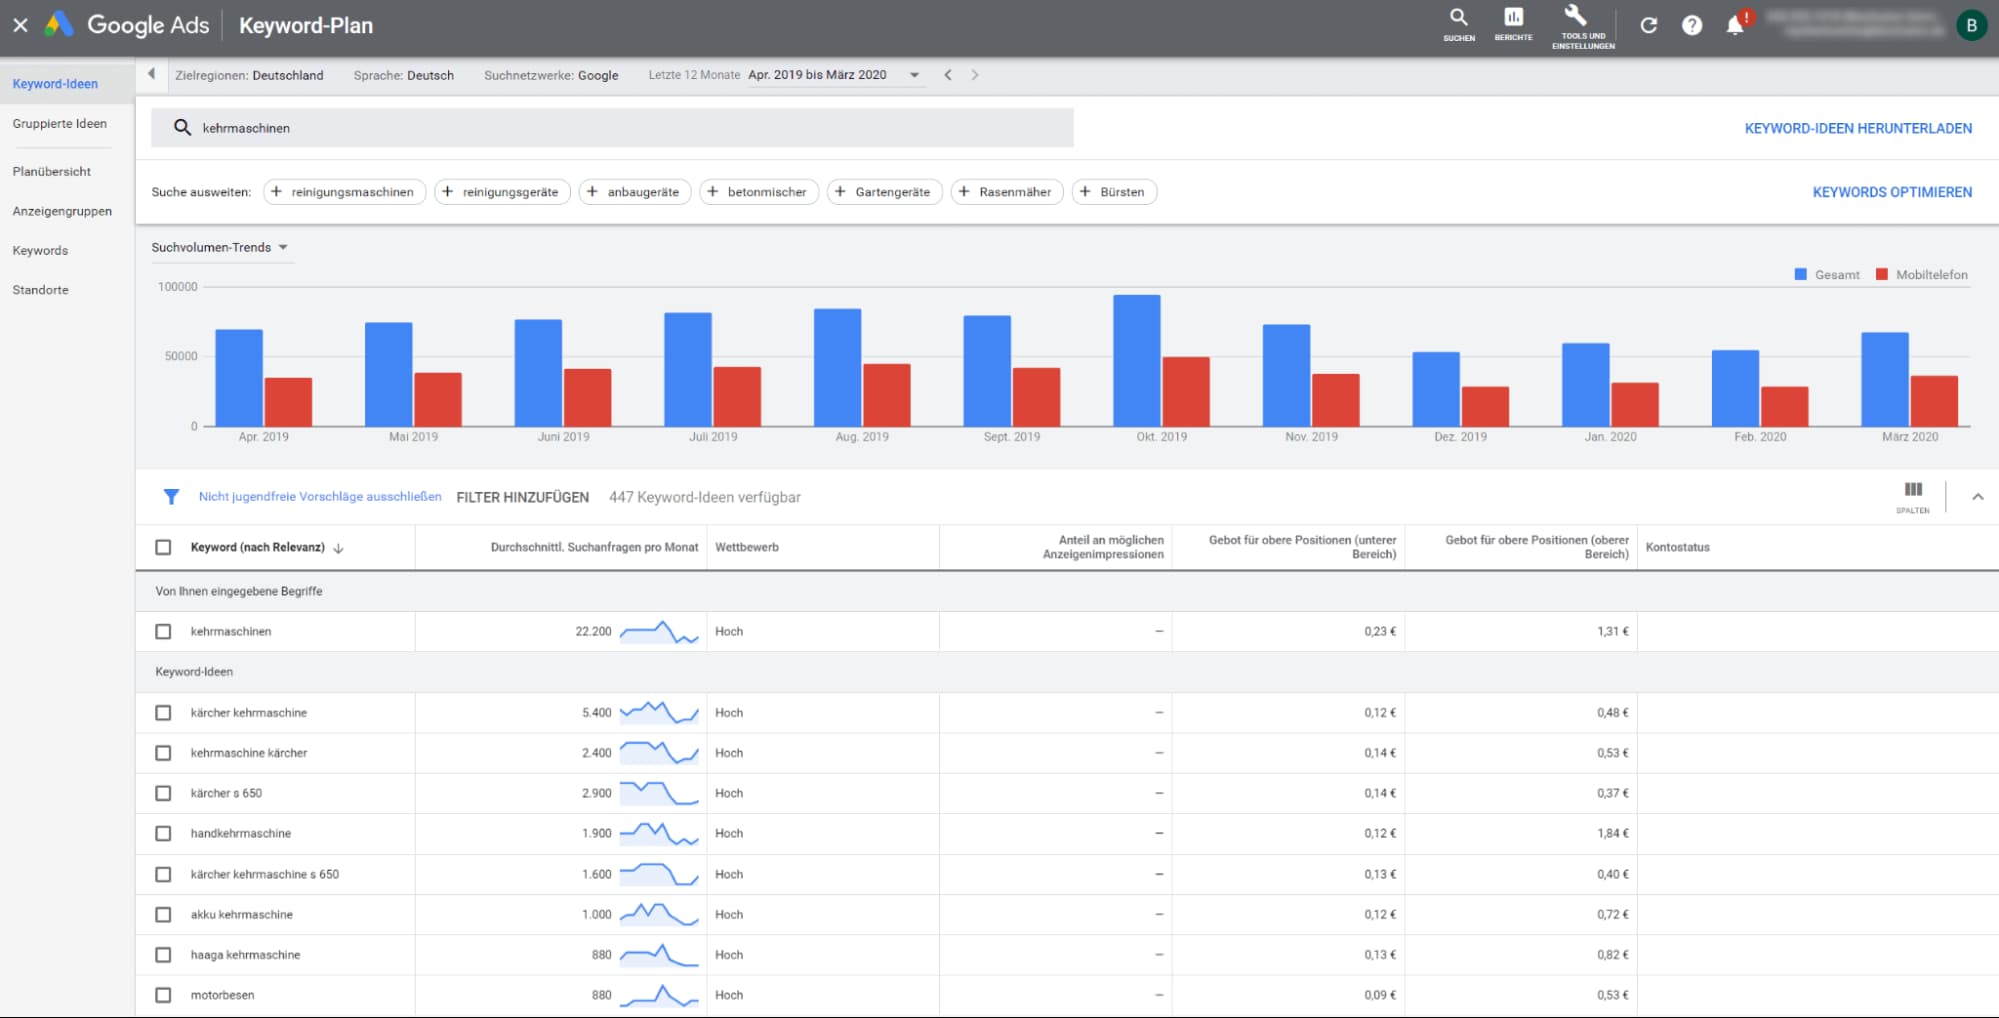Screen dimensions: 1999x1018
Task: Check the kärcher kehrmaschine row checkbox
Action: pos(163,713)
